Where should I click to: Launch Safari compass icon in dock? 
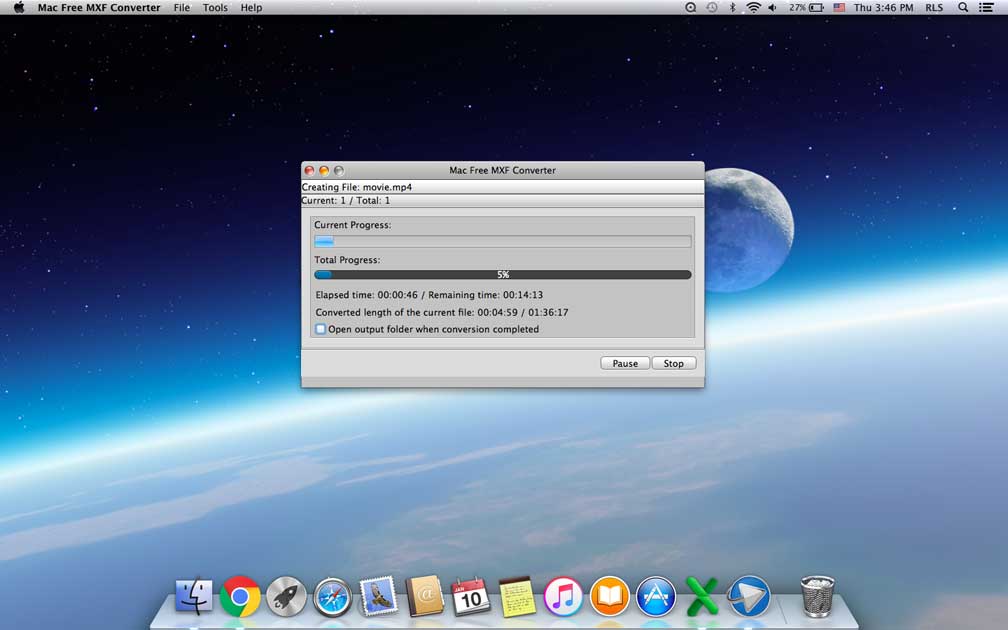332,597
